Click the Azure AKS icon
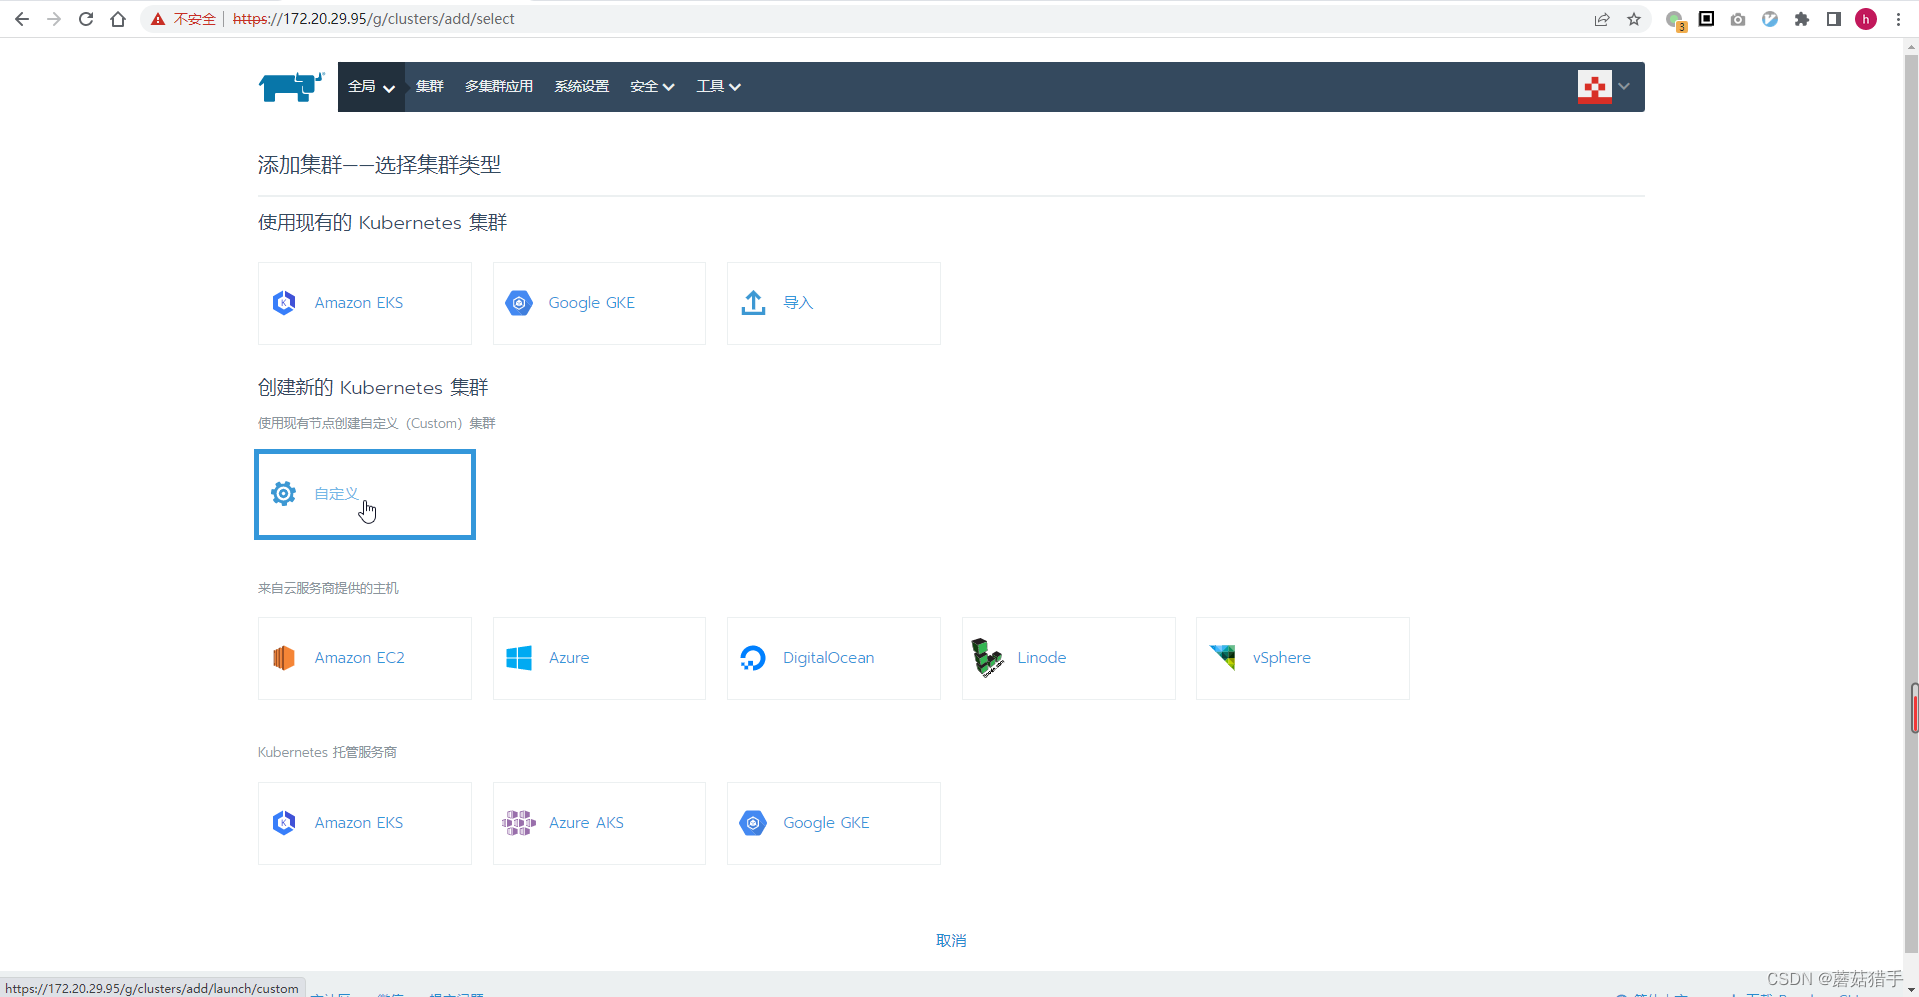1919x997 pixels. tap(519, 823)
